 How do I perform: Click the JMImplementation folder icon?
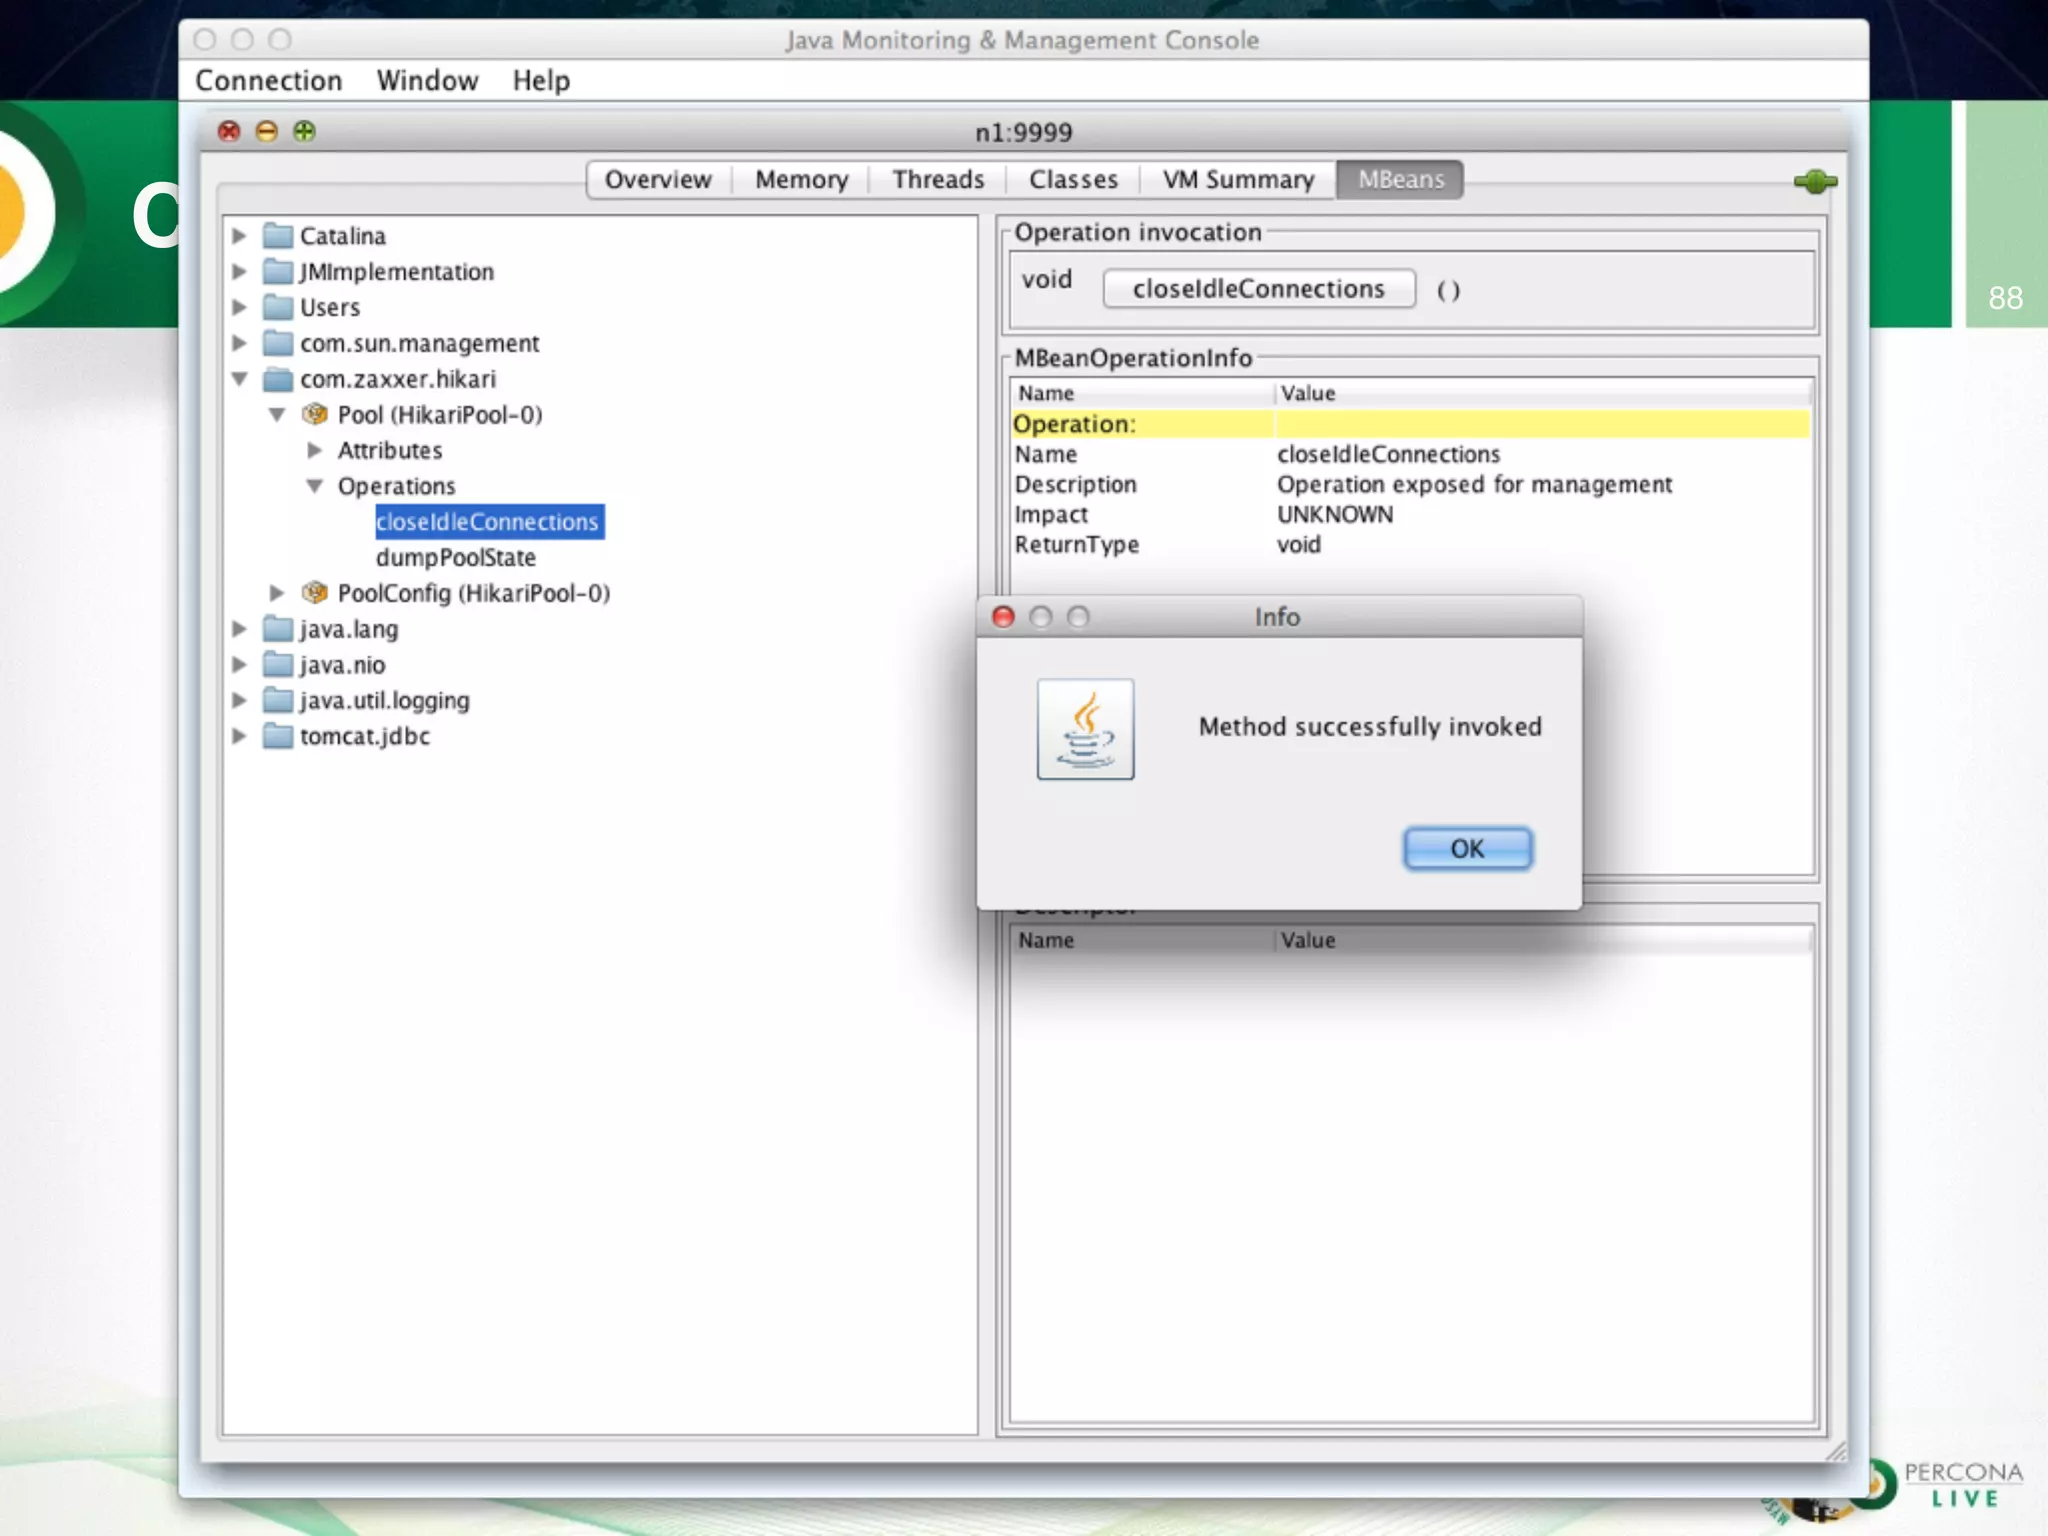pyautogui.click(x=277, y=272)
